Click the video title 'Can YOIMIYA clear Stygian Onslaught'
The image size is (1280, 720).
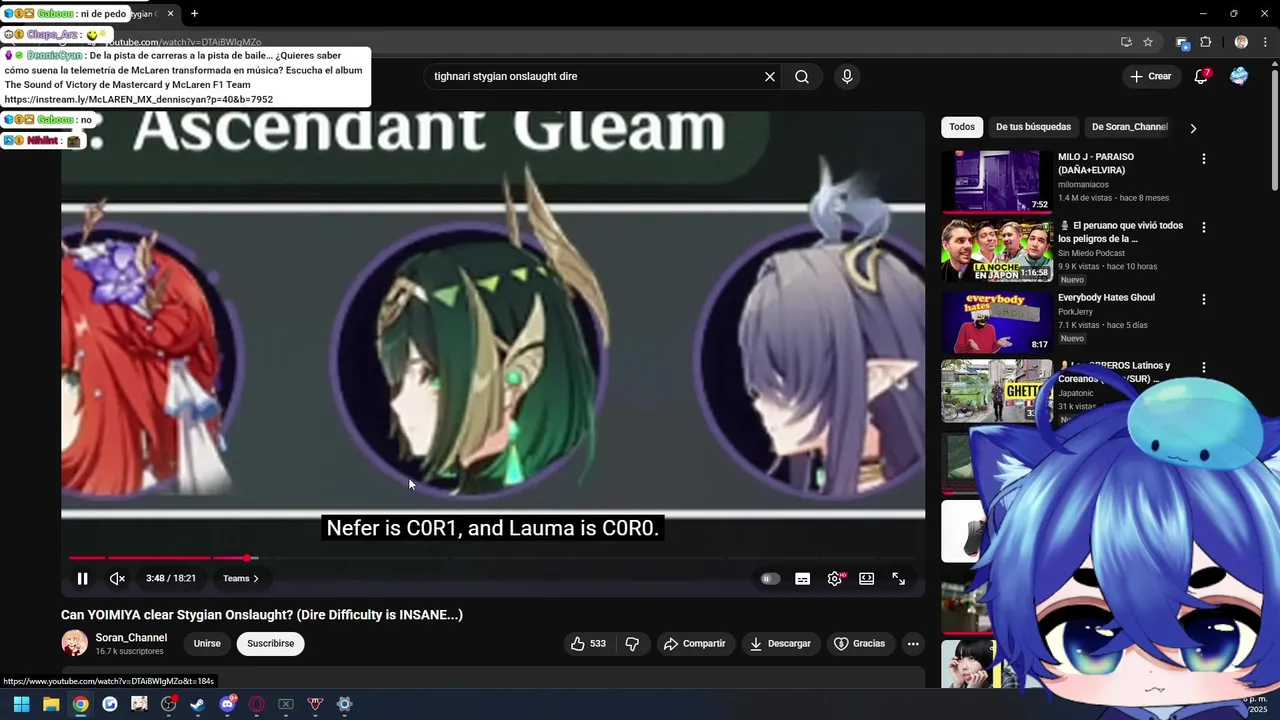262,615
